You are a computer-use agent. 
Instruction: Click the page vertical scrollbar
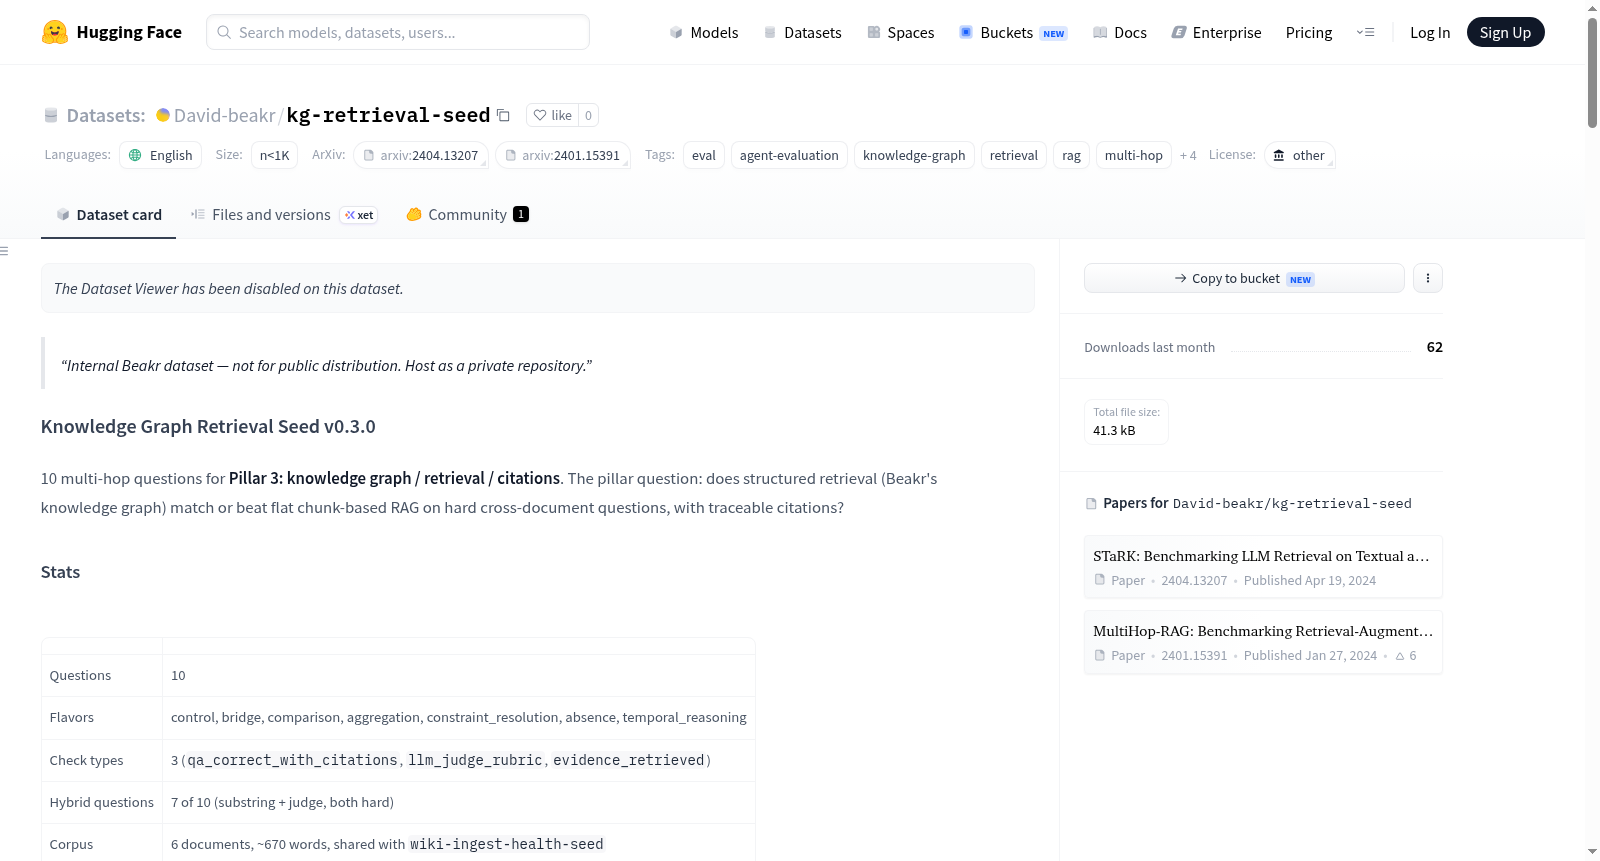click(1592, 72)
